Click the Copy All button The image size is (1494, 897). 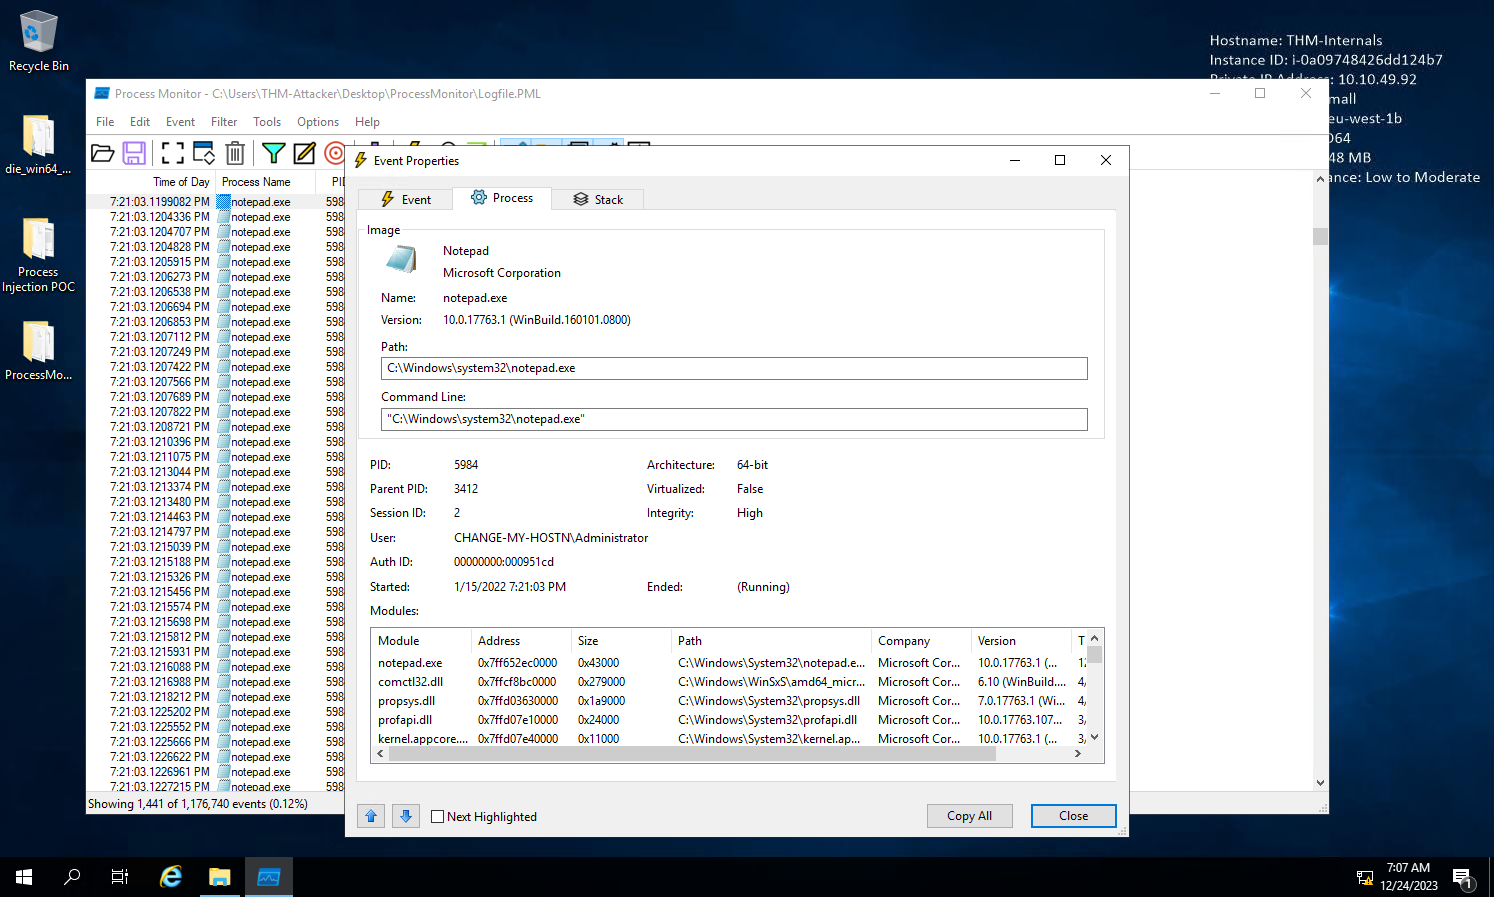[x=969, y=816]
